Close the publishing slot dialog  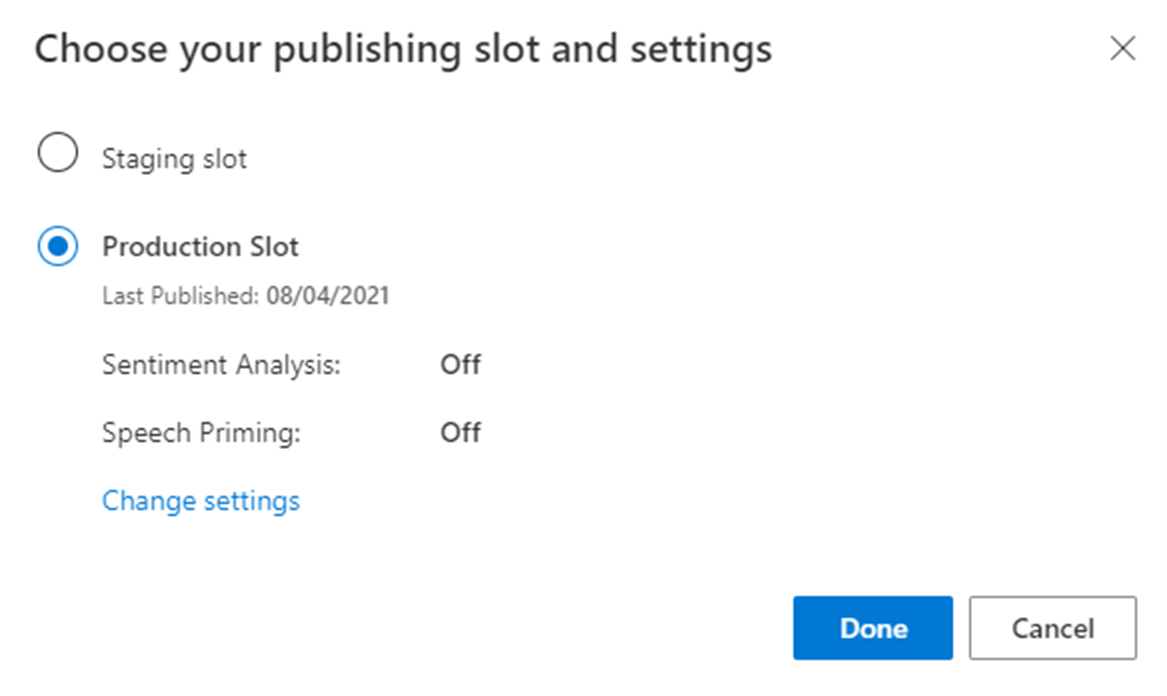pyautogui.click(x=1122, y=49)
